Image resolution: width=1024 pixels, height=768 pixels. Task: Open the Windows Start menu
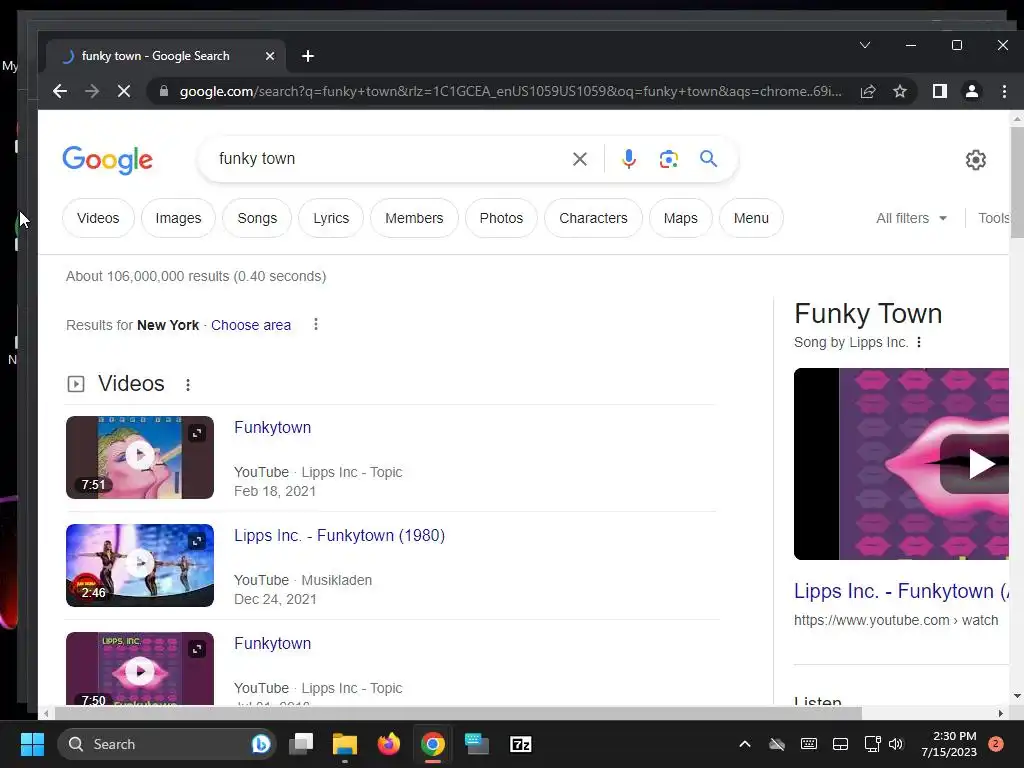(x=32, y=744)
